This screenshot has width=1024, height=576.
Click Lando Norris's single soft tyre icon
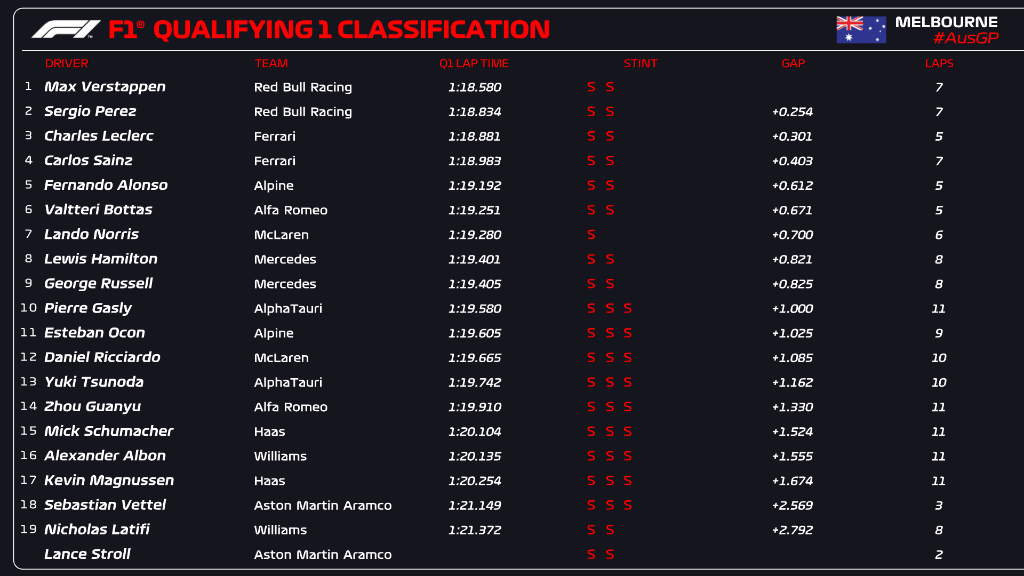(x=591, y=234)
